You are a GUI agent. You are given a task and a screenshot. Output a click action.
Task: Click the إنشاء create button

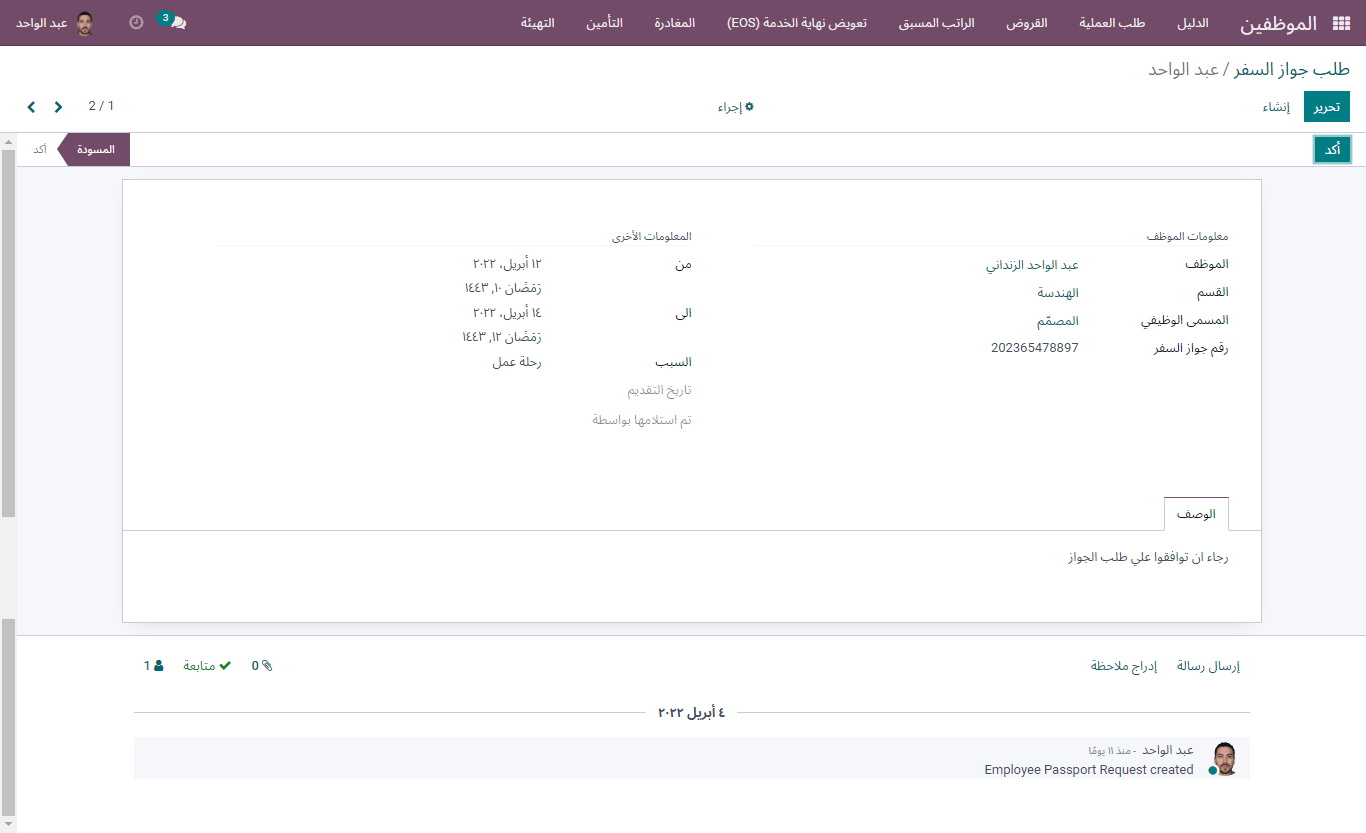(1275, 107)
